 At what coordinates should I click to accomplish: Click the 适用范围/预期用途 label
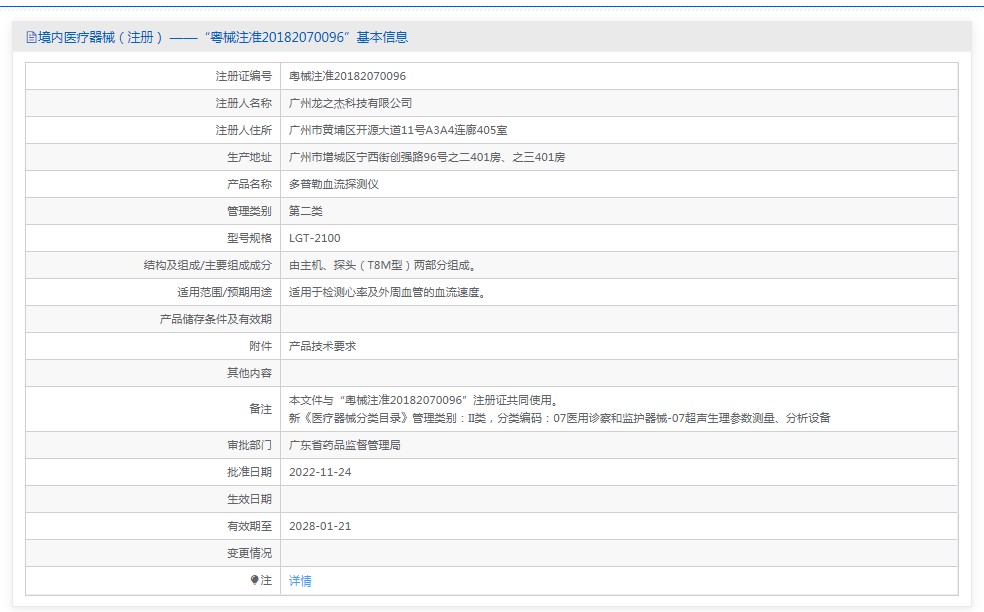pyautogui.click(x=225, y=292)
